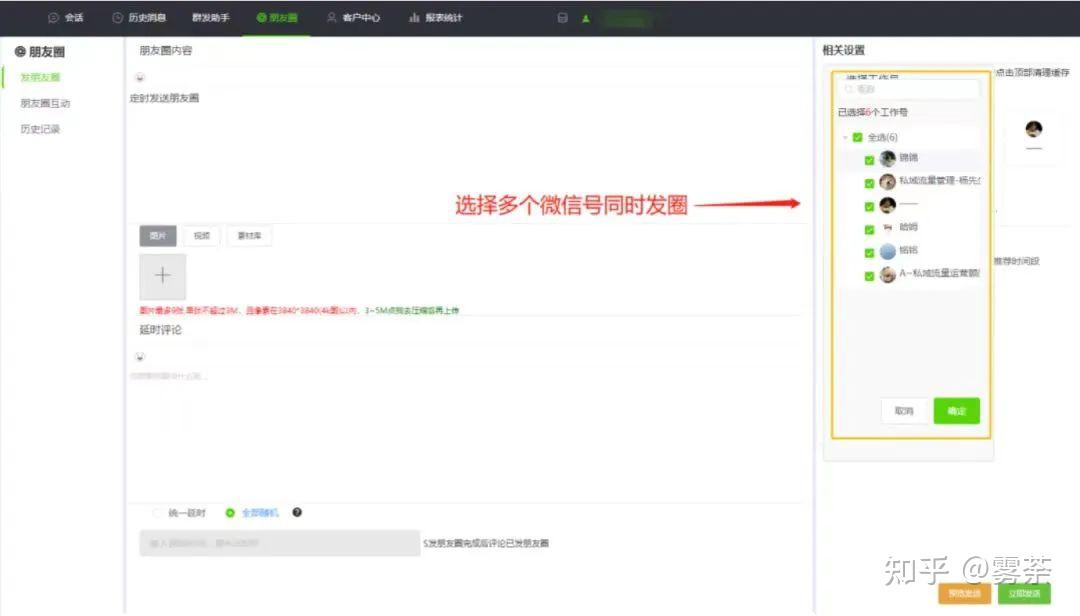Click the clock icon beside 历史消息

pos(118,18)
